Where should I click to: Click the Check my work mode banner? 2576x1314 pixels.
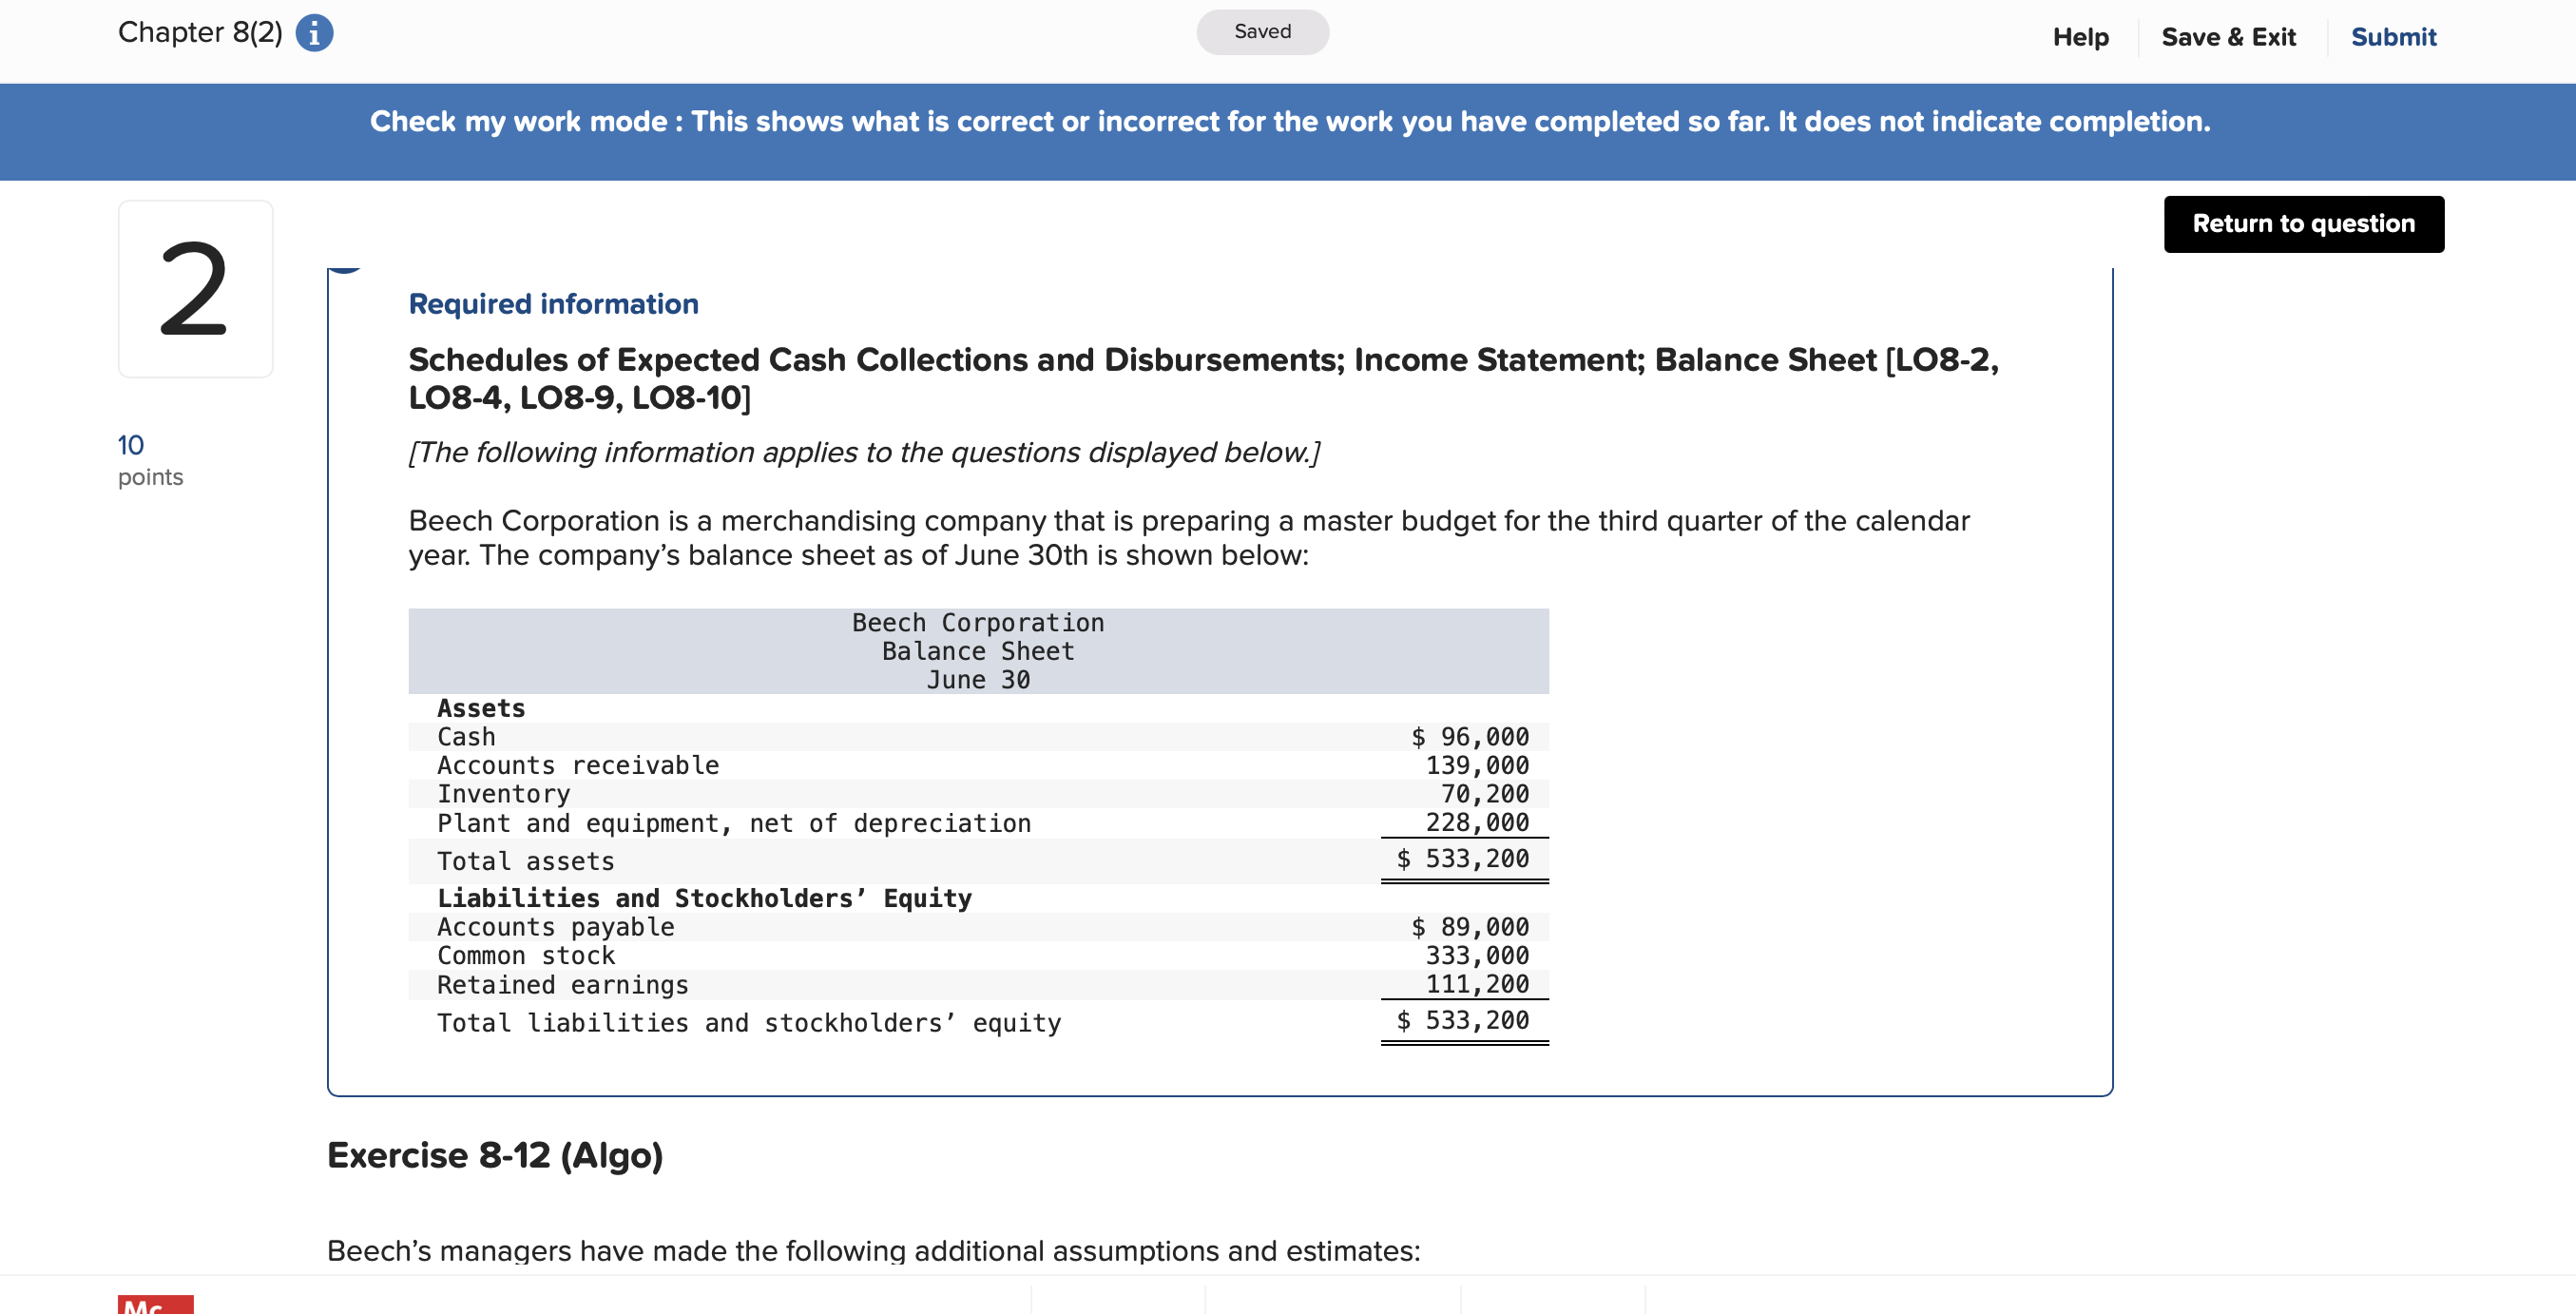click(1288, 122)
